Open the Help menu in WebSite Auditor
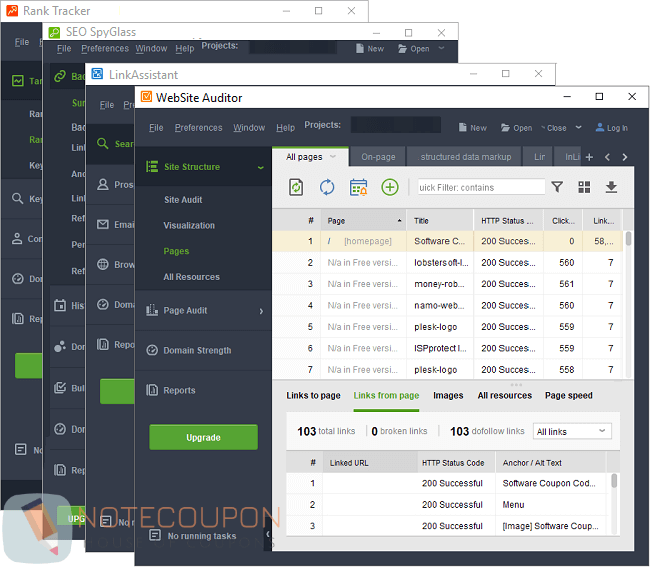This screenshot has height=567, width=650. tap(285, 128)
